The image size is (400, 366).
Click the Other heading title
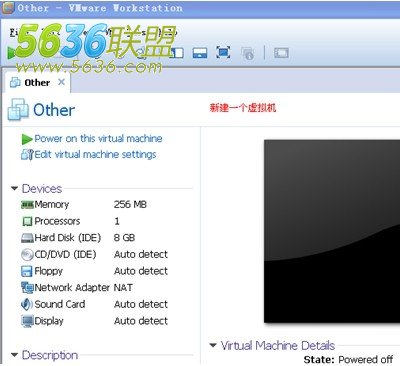click(54, 110)
